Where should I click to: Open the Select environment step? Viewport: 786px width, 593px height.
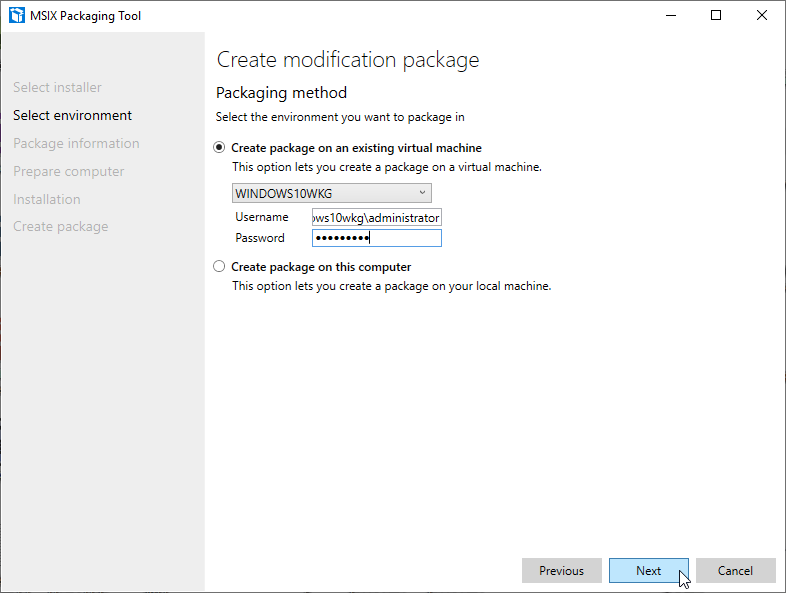[x=72, y=116]
